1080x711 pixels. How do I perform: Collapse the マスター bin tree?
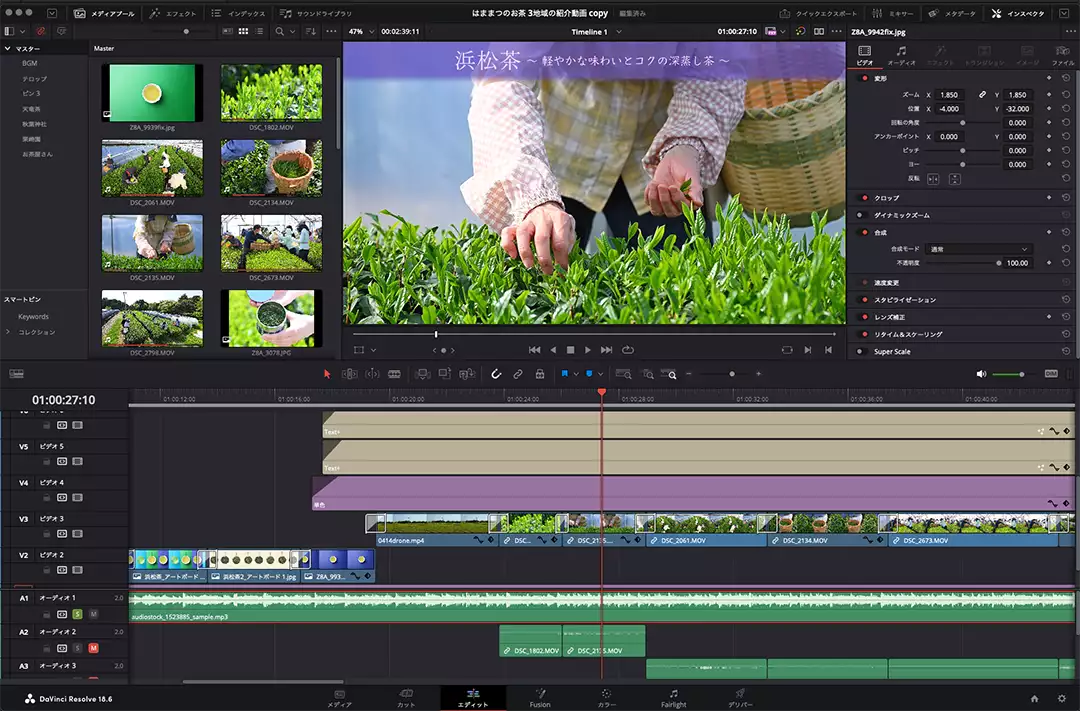click(x=8, y=48)
